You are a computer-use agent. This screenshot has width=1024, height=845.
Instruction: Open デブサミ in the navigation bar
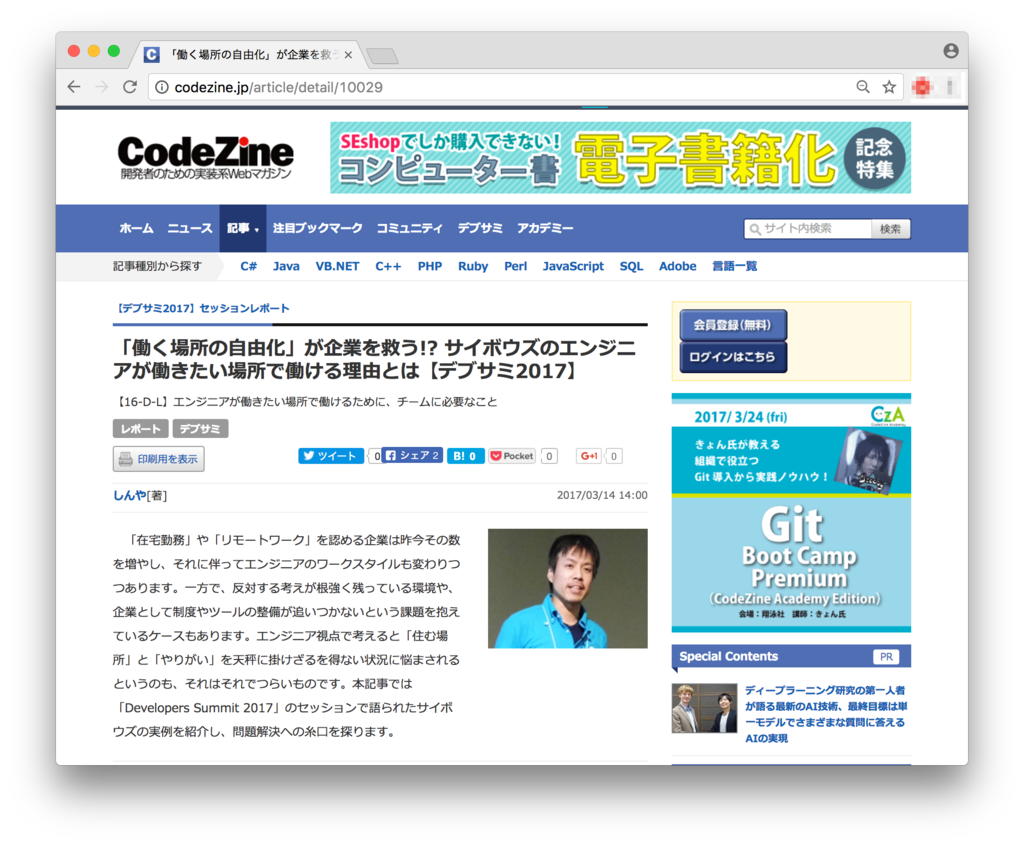(480, 228)
